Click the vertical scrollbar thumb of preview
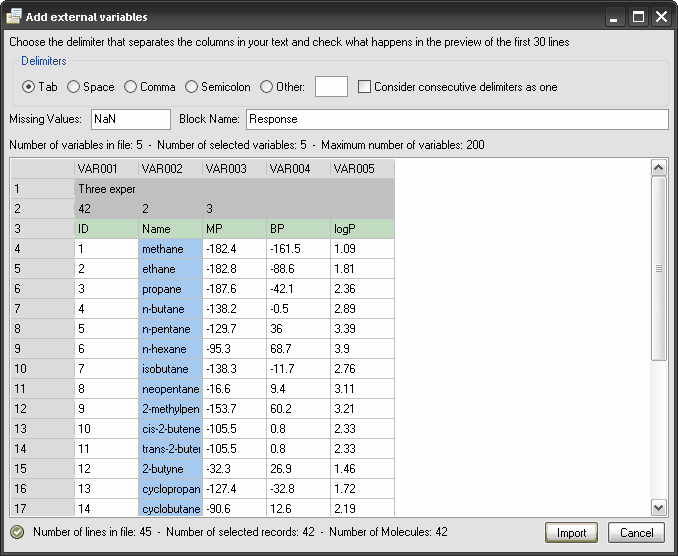 659,268
